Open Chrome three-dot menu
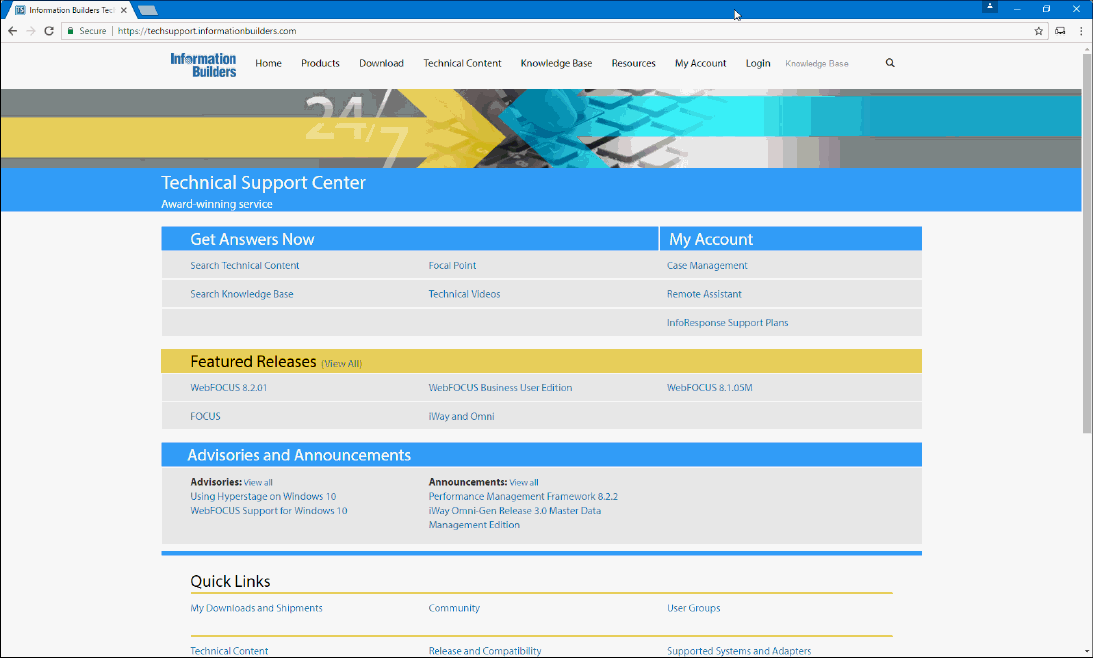The height and width of the screenshot is (658, 1093). [x=1081, y=31]
